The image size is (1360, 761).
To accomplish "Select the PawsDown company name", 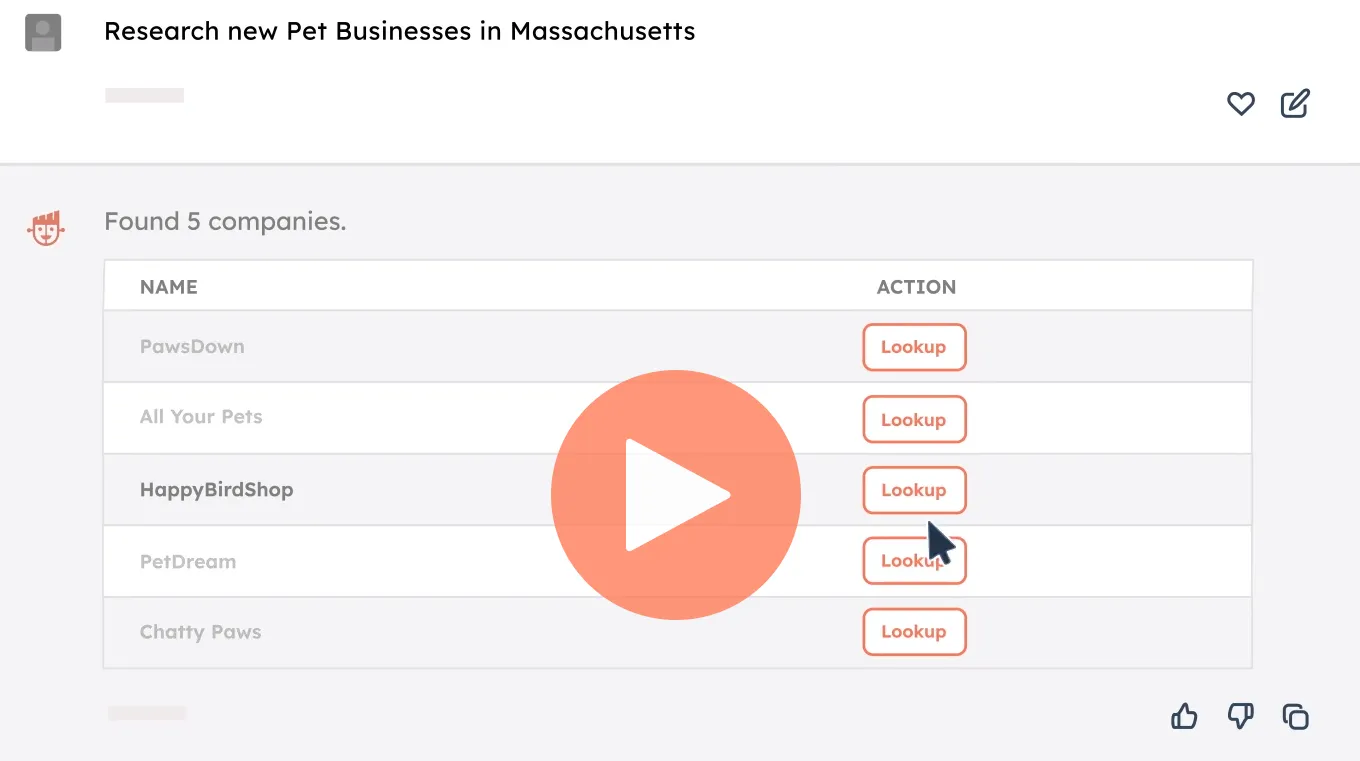I will 192,347.
